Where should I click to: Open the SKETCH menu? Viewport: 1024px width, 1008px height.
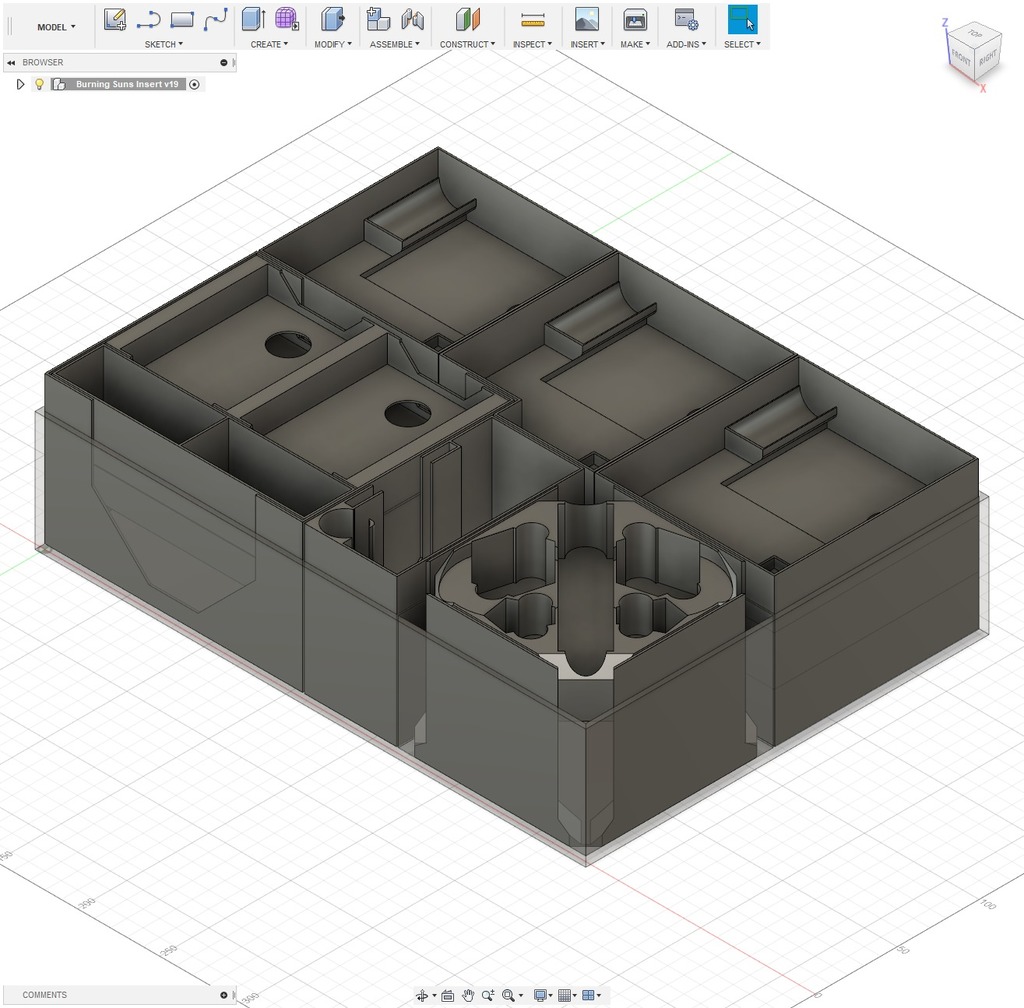point(163,44)
